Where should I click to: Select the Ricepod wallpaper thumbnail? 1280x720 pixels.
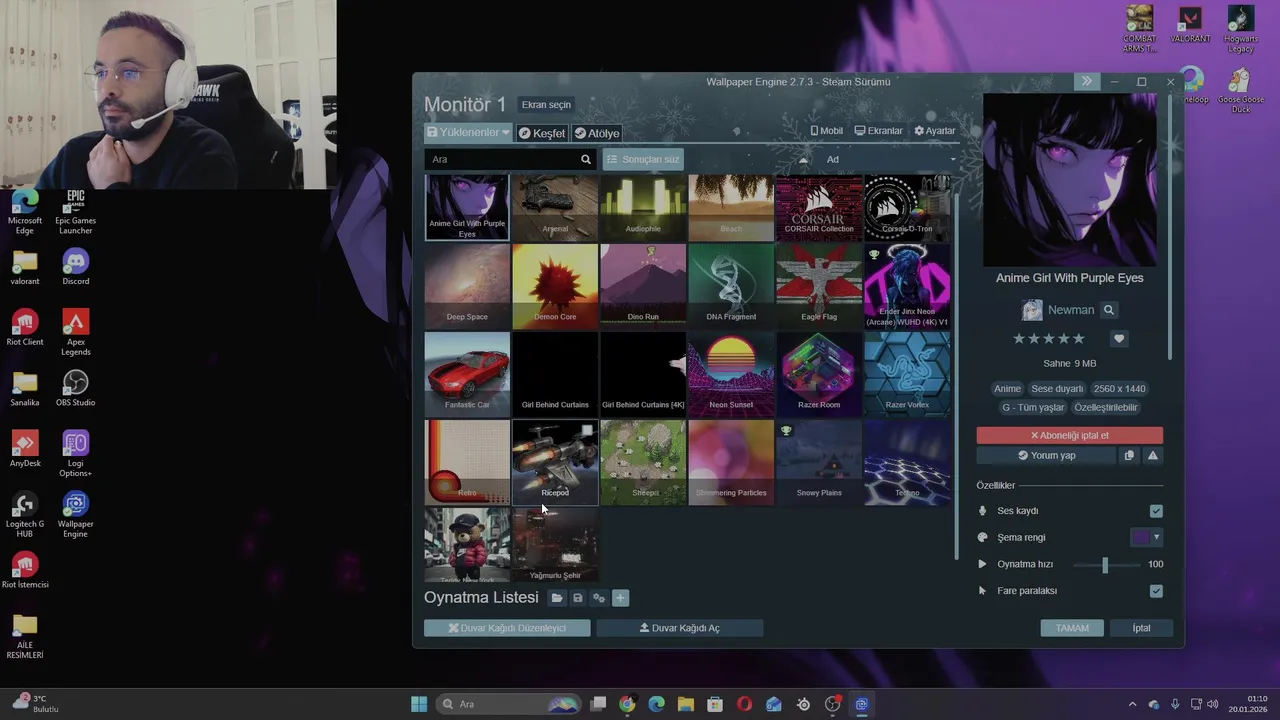coord(555,461)
